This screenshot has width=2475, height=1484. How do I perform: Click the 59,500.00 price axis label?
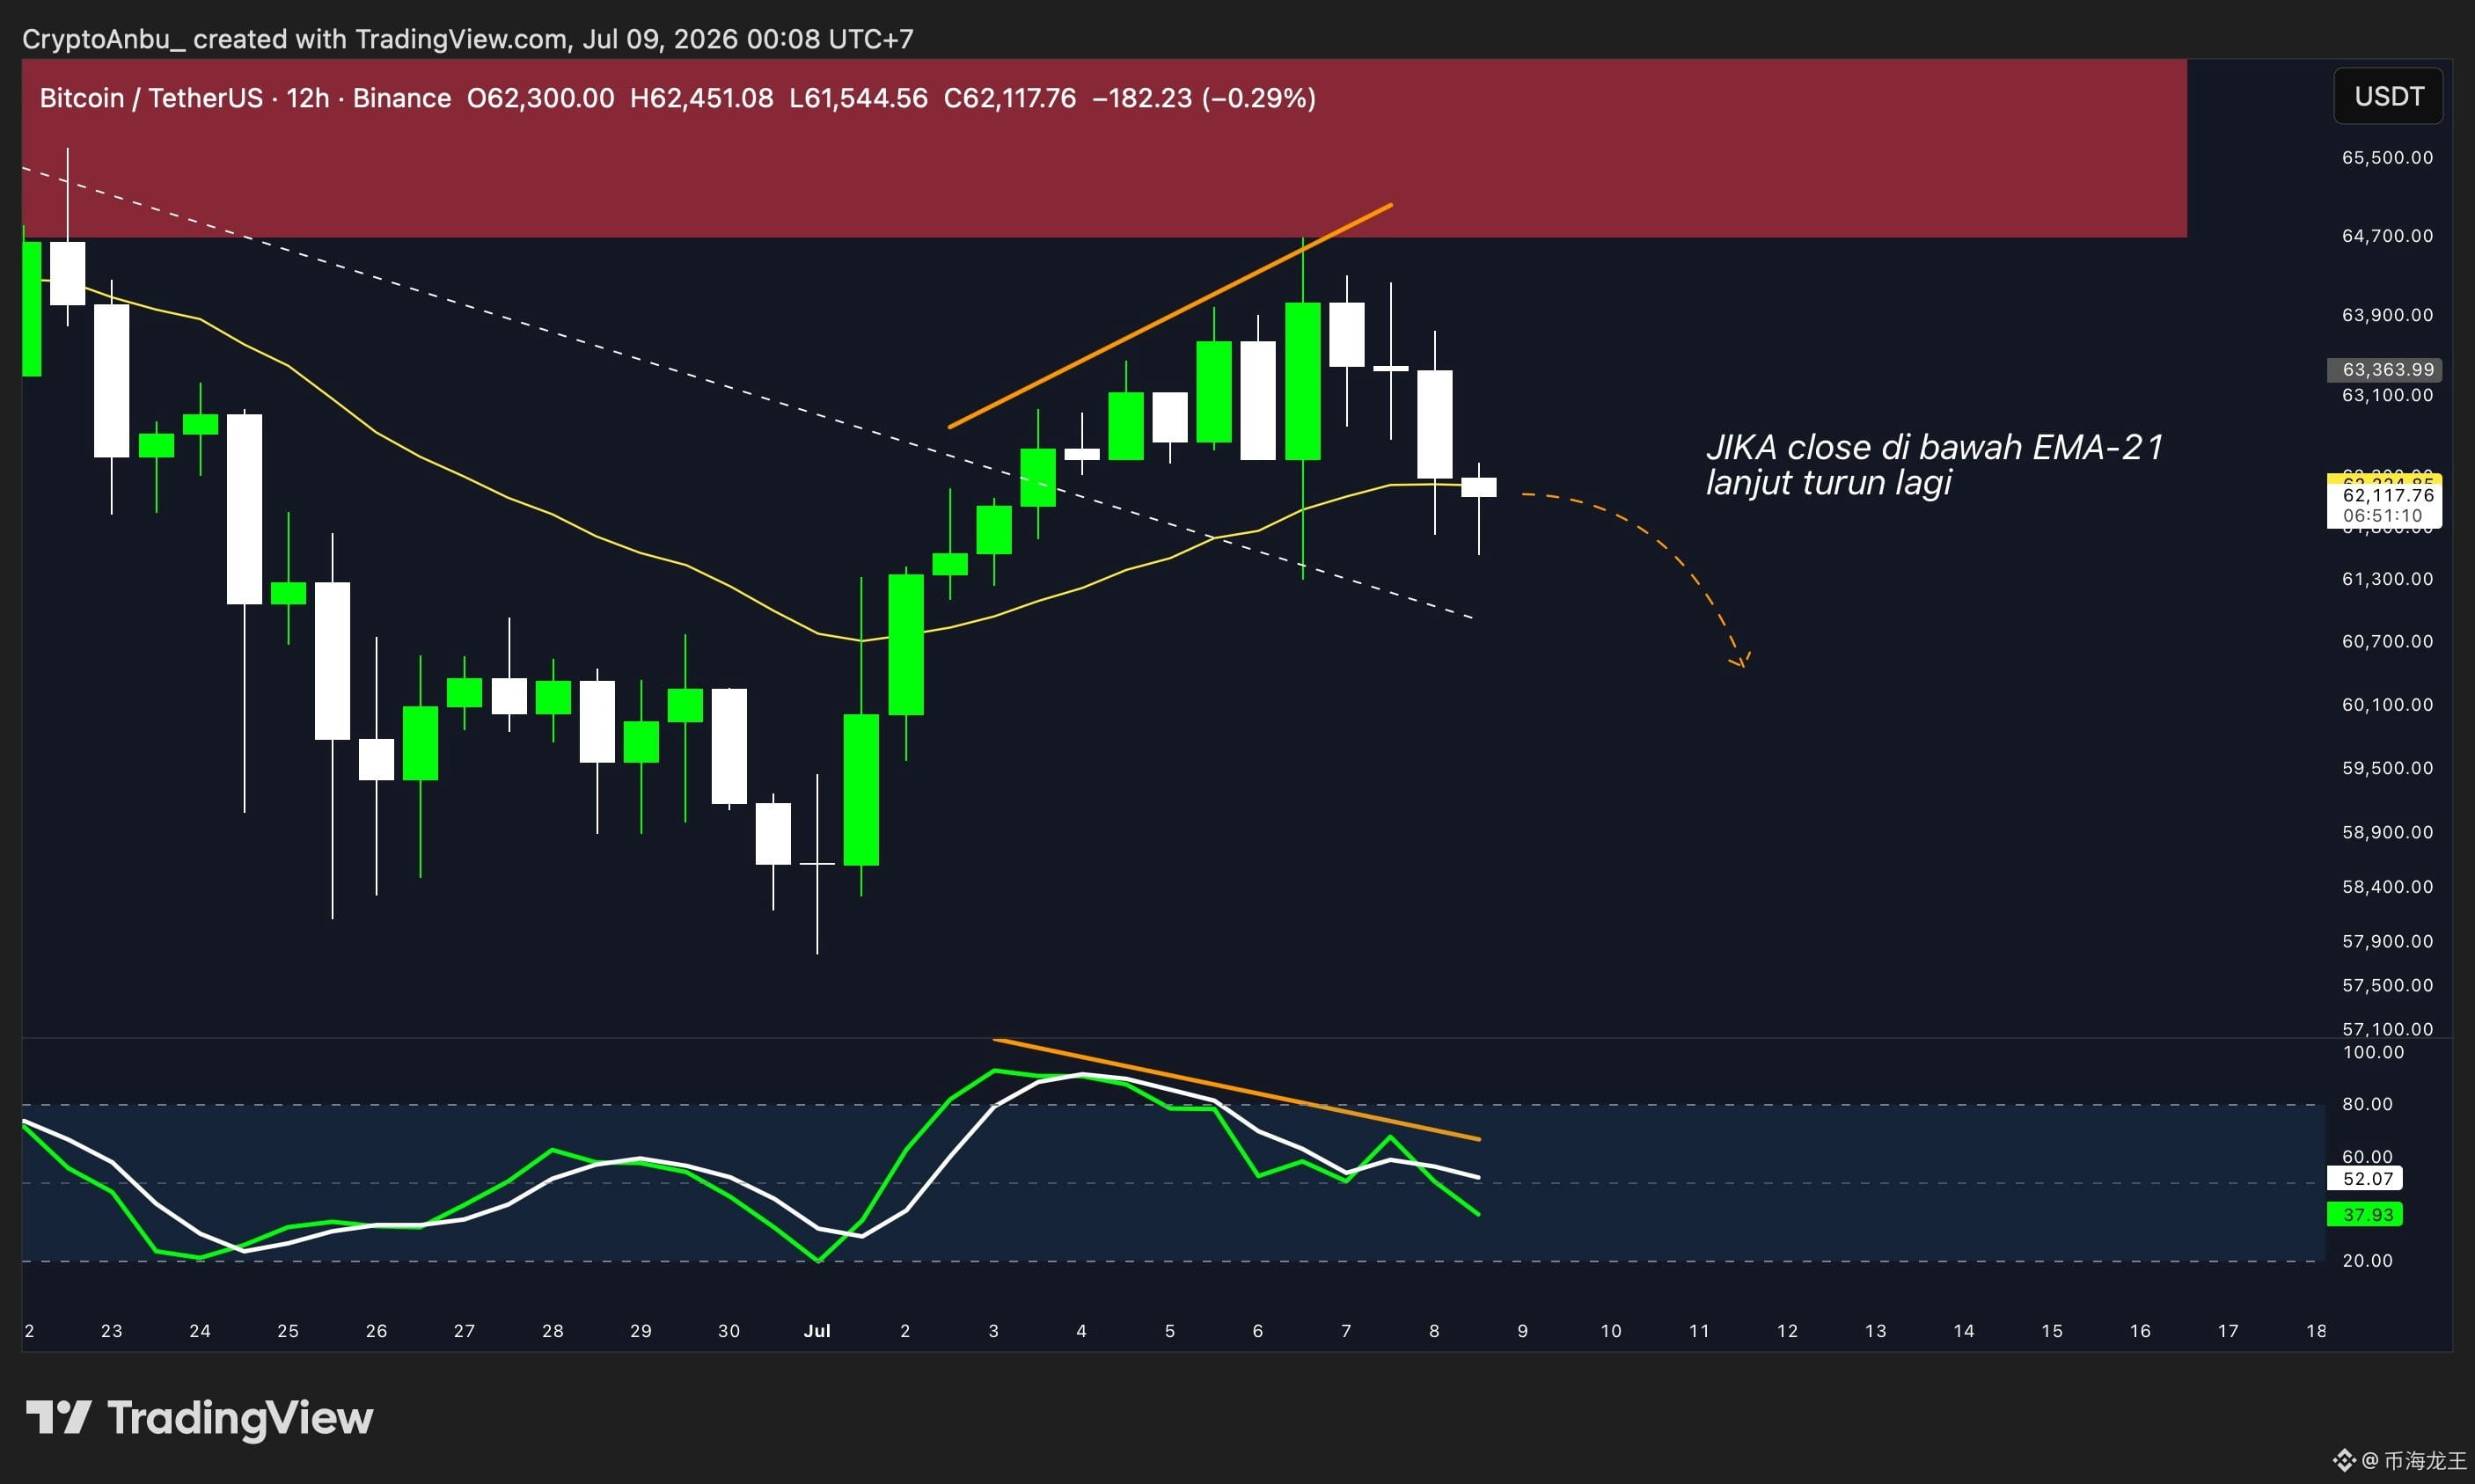2388,768
